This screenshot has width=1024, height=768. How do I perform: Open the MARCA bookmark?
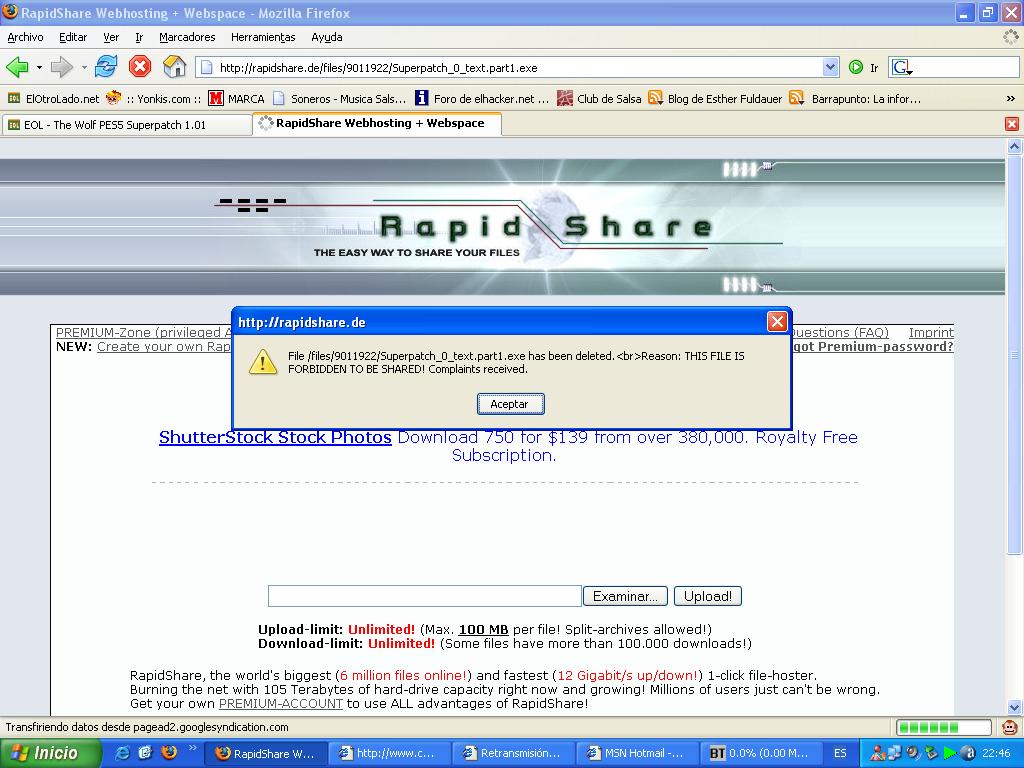(236, 99)
